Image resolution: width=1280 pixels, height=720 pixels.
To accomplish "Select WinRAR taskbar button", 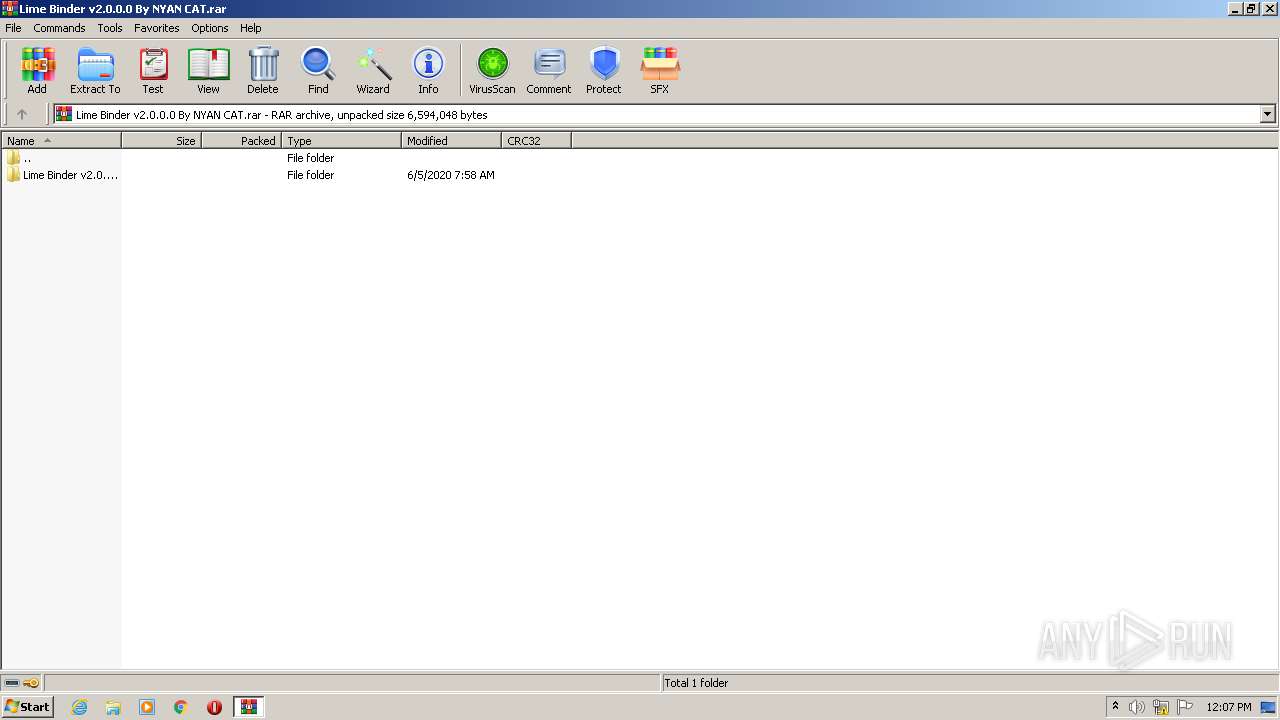I will click(249, 707).
